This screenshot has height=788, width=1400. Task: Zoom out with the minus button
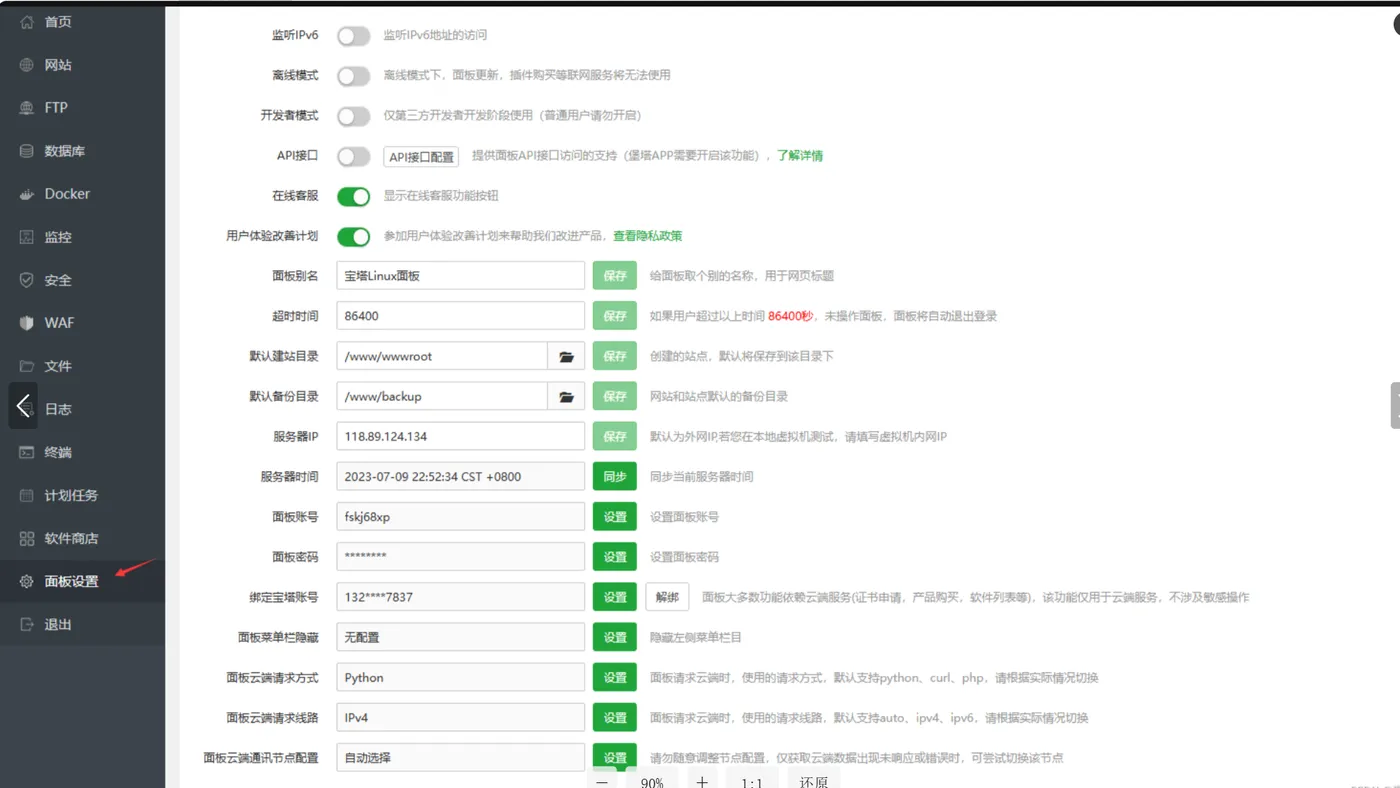pos(600,781)
